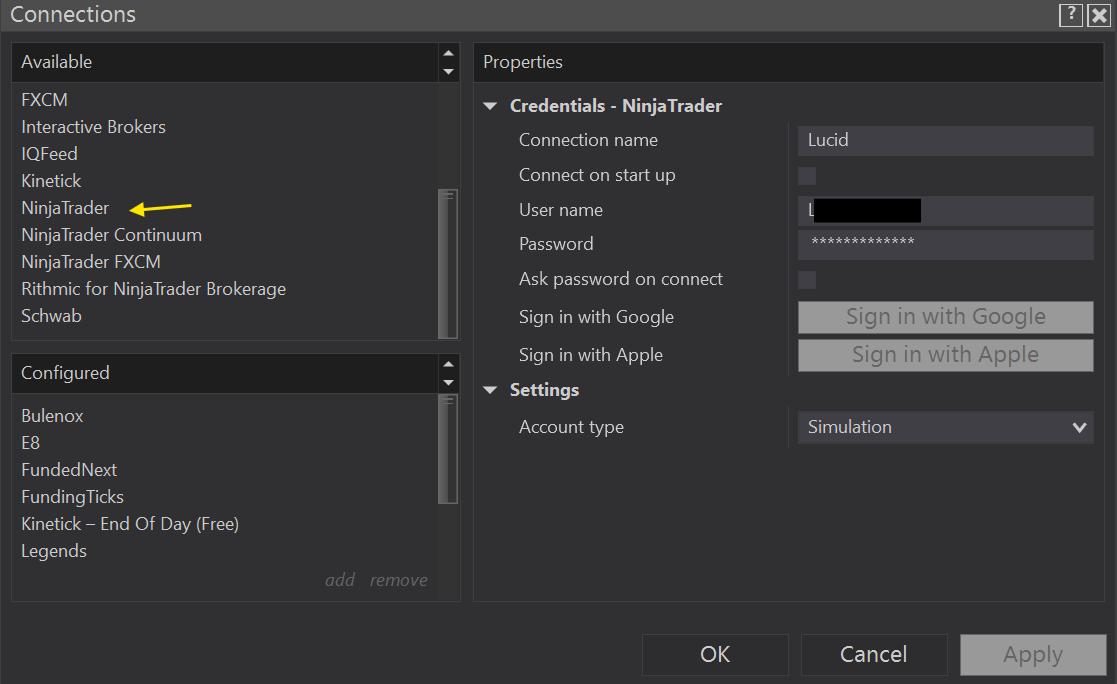This screenshot has width=1117, height=684.
Task: Open the help question mark button
Action: (x=1071, y=15)
